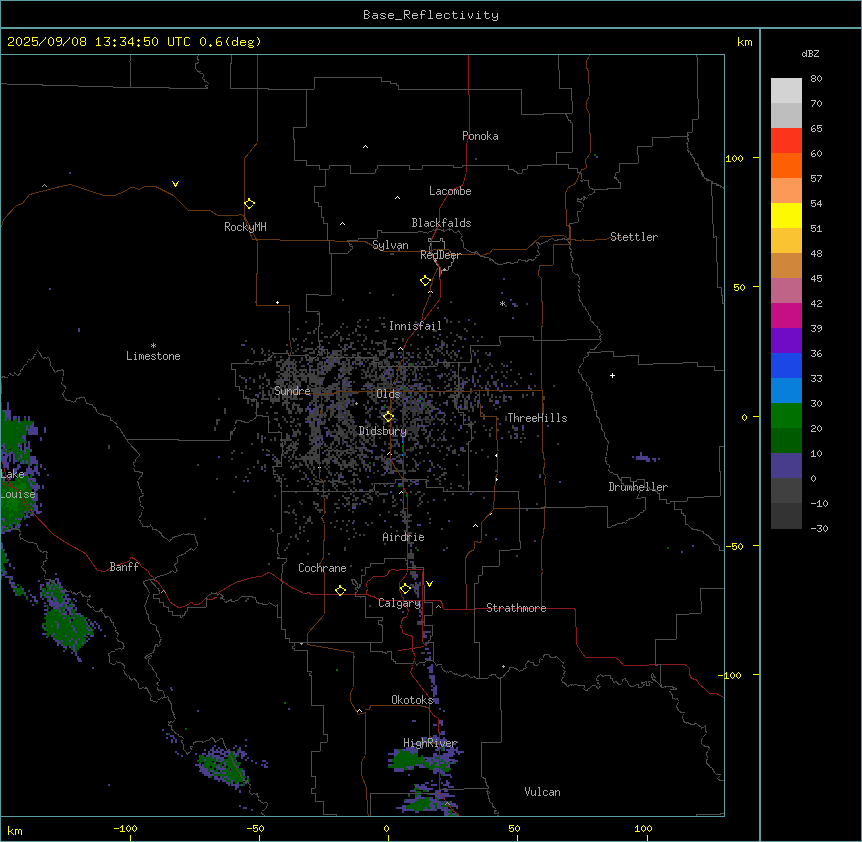Click the Blackfalds city label
Screen dimensions: 862x842
(441, 223)
